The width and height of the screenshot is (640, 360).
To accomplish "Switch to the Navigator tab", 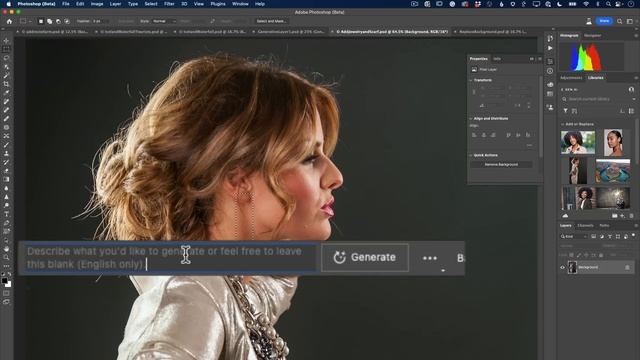I will click(x=592, y=36).
